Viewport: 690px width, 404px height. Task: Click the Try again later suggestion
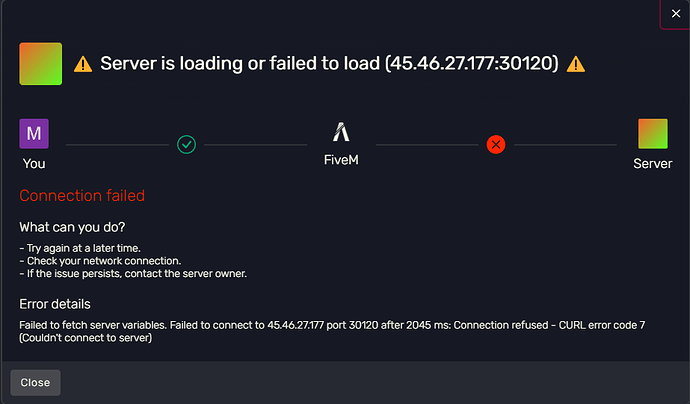point(80,248)
